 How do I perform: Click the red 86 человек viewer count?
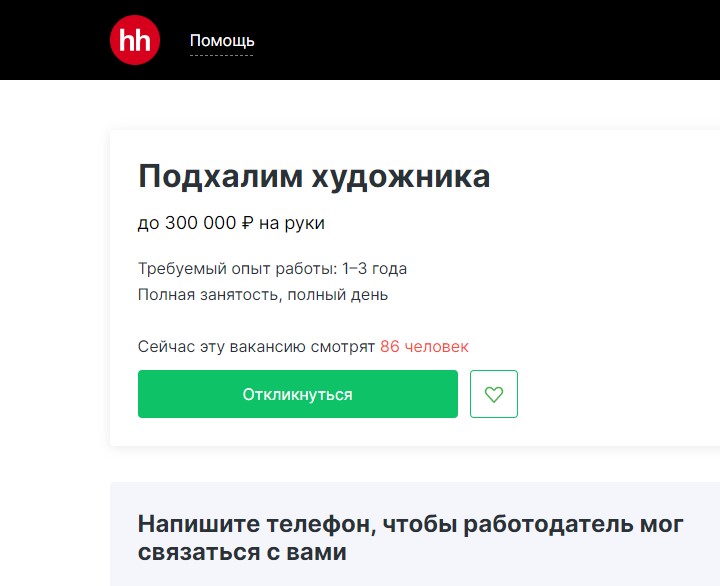coord(424,347)
